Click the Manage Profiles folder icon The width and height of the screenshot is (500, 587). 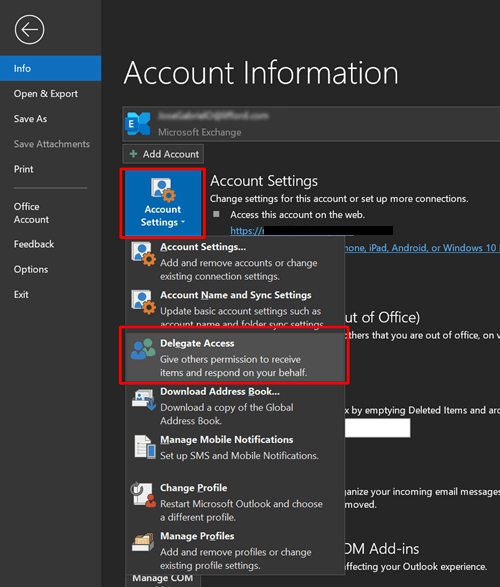tap(143, 542)
